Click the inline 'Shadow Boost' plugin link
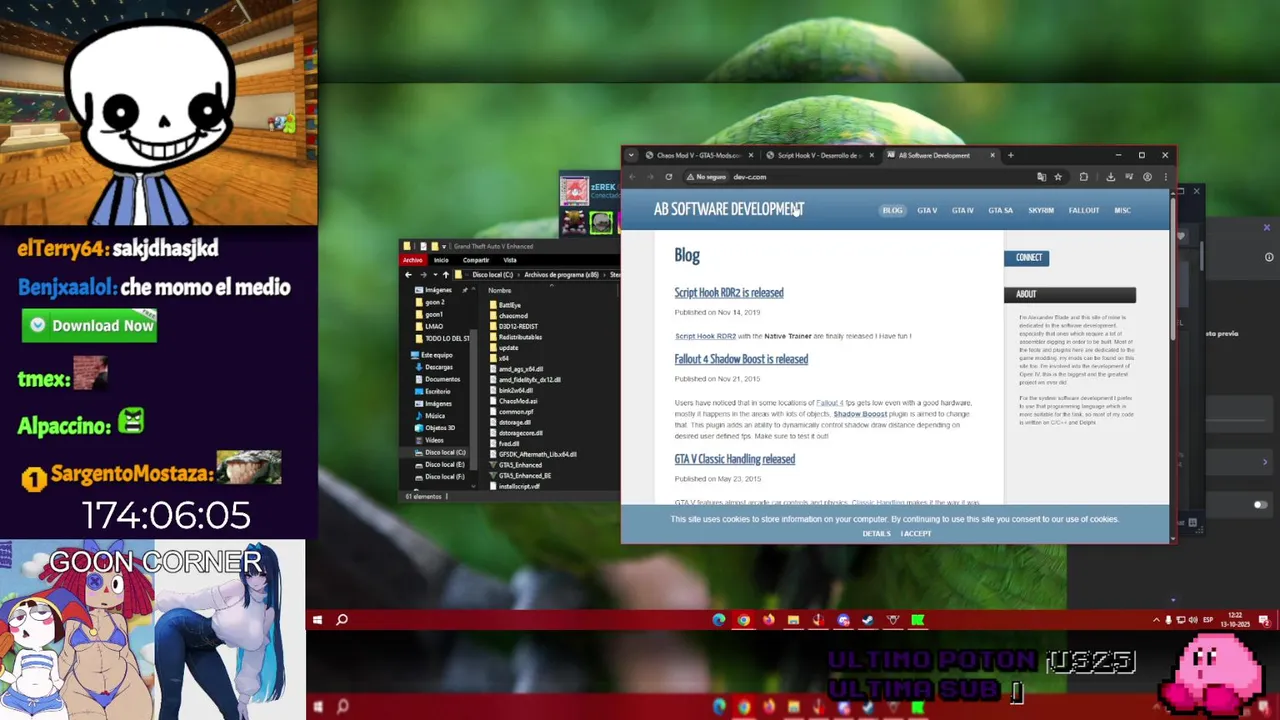 [x=860, y=414]
